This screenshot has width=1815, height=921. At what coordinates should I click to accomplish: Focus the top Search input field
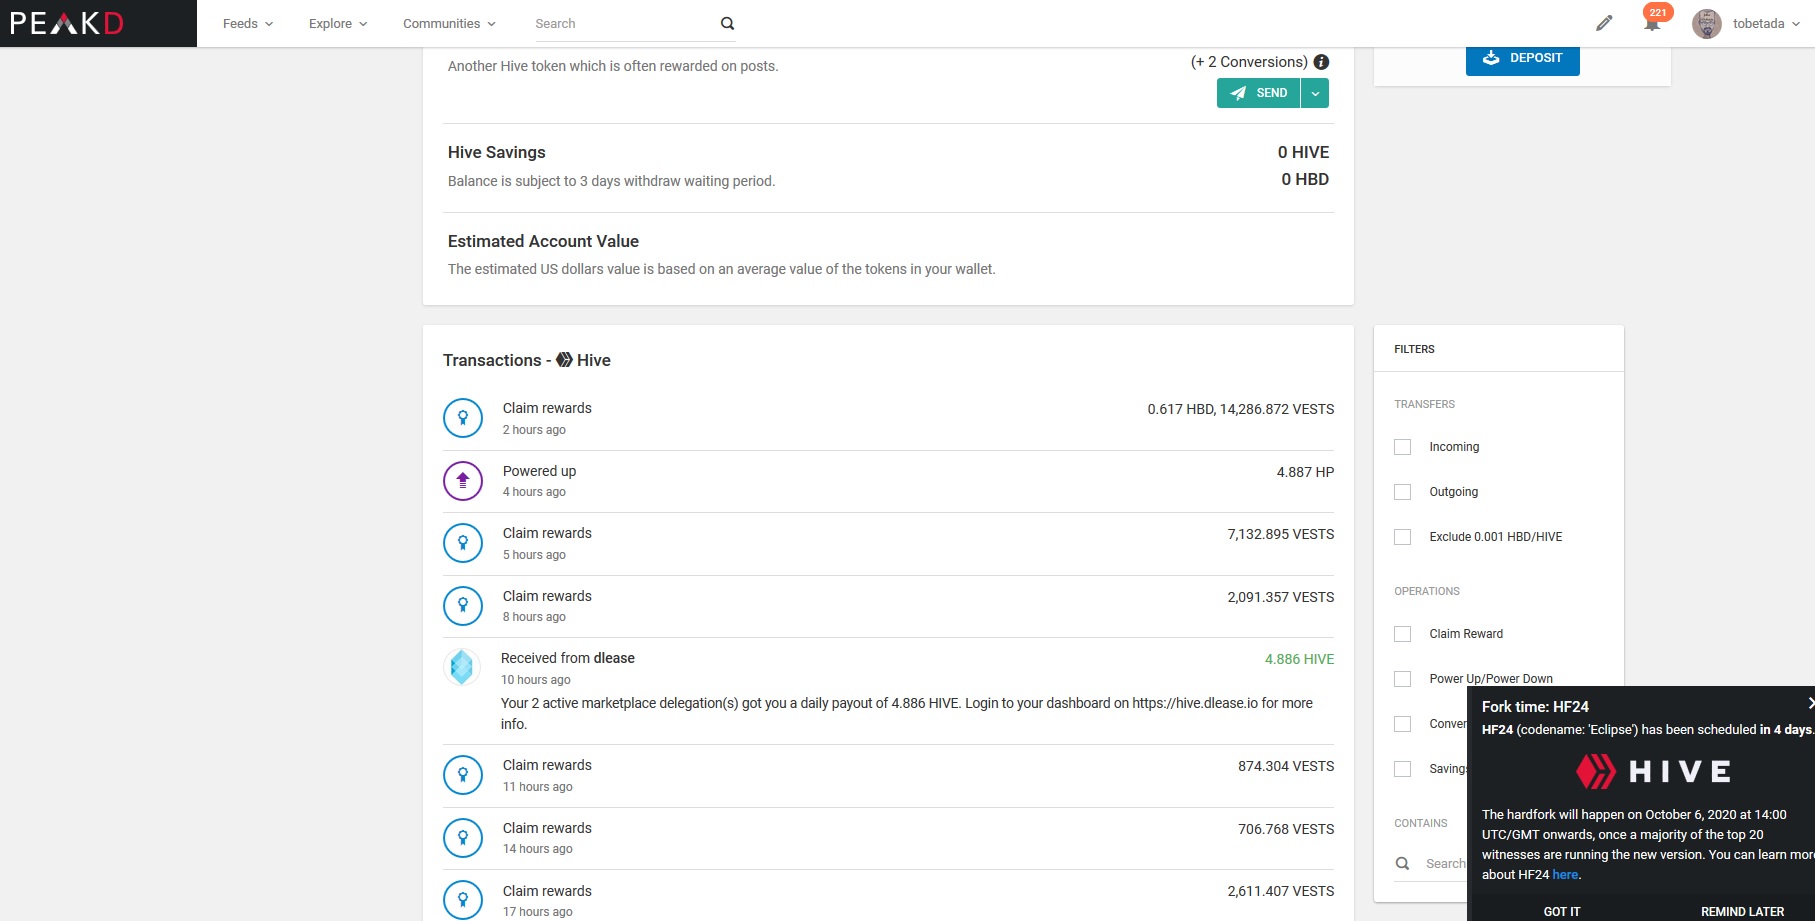(x=625, y=24)
